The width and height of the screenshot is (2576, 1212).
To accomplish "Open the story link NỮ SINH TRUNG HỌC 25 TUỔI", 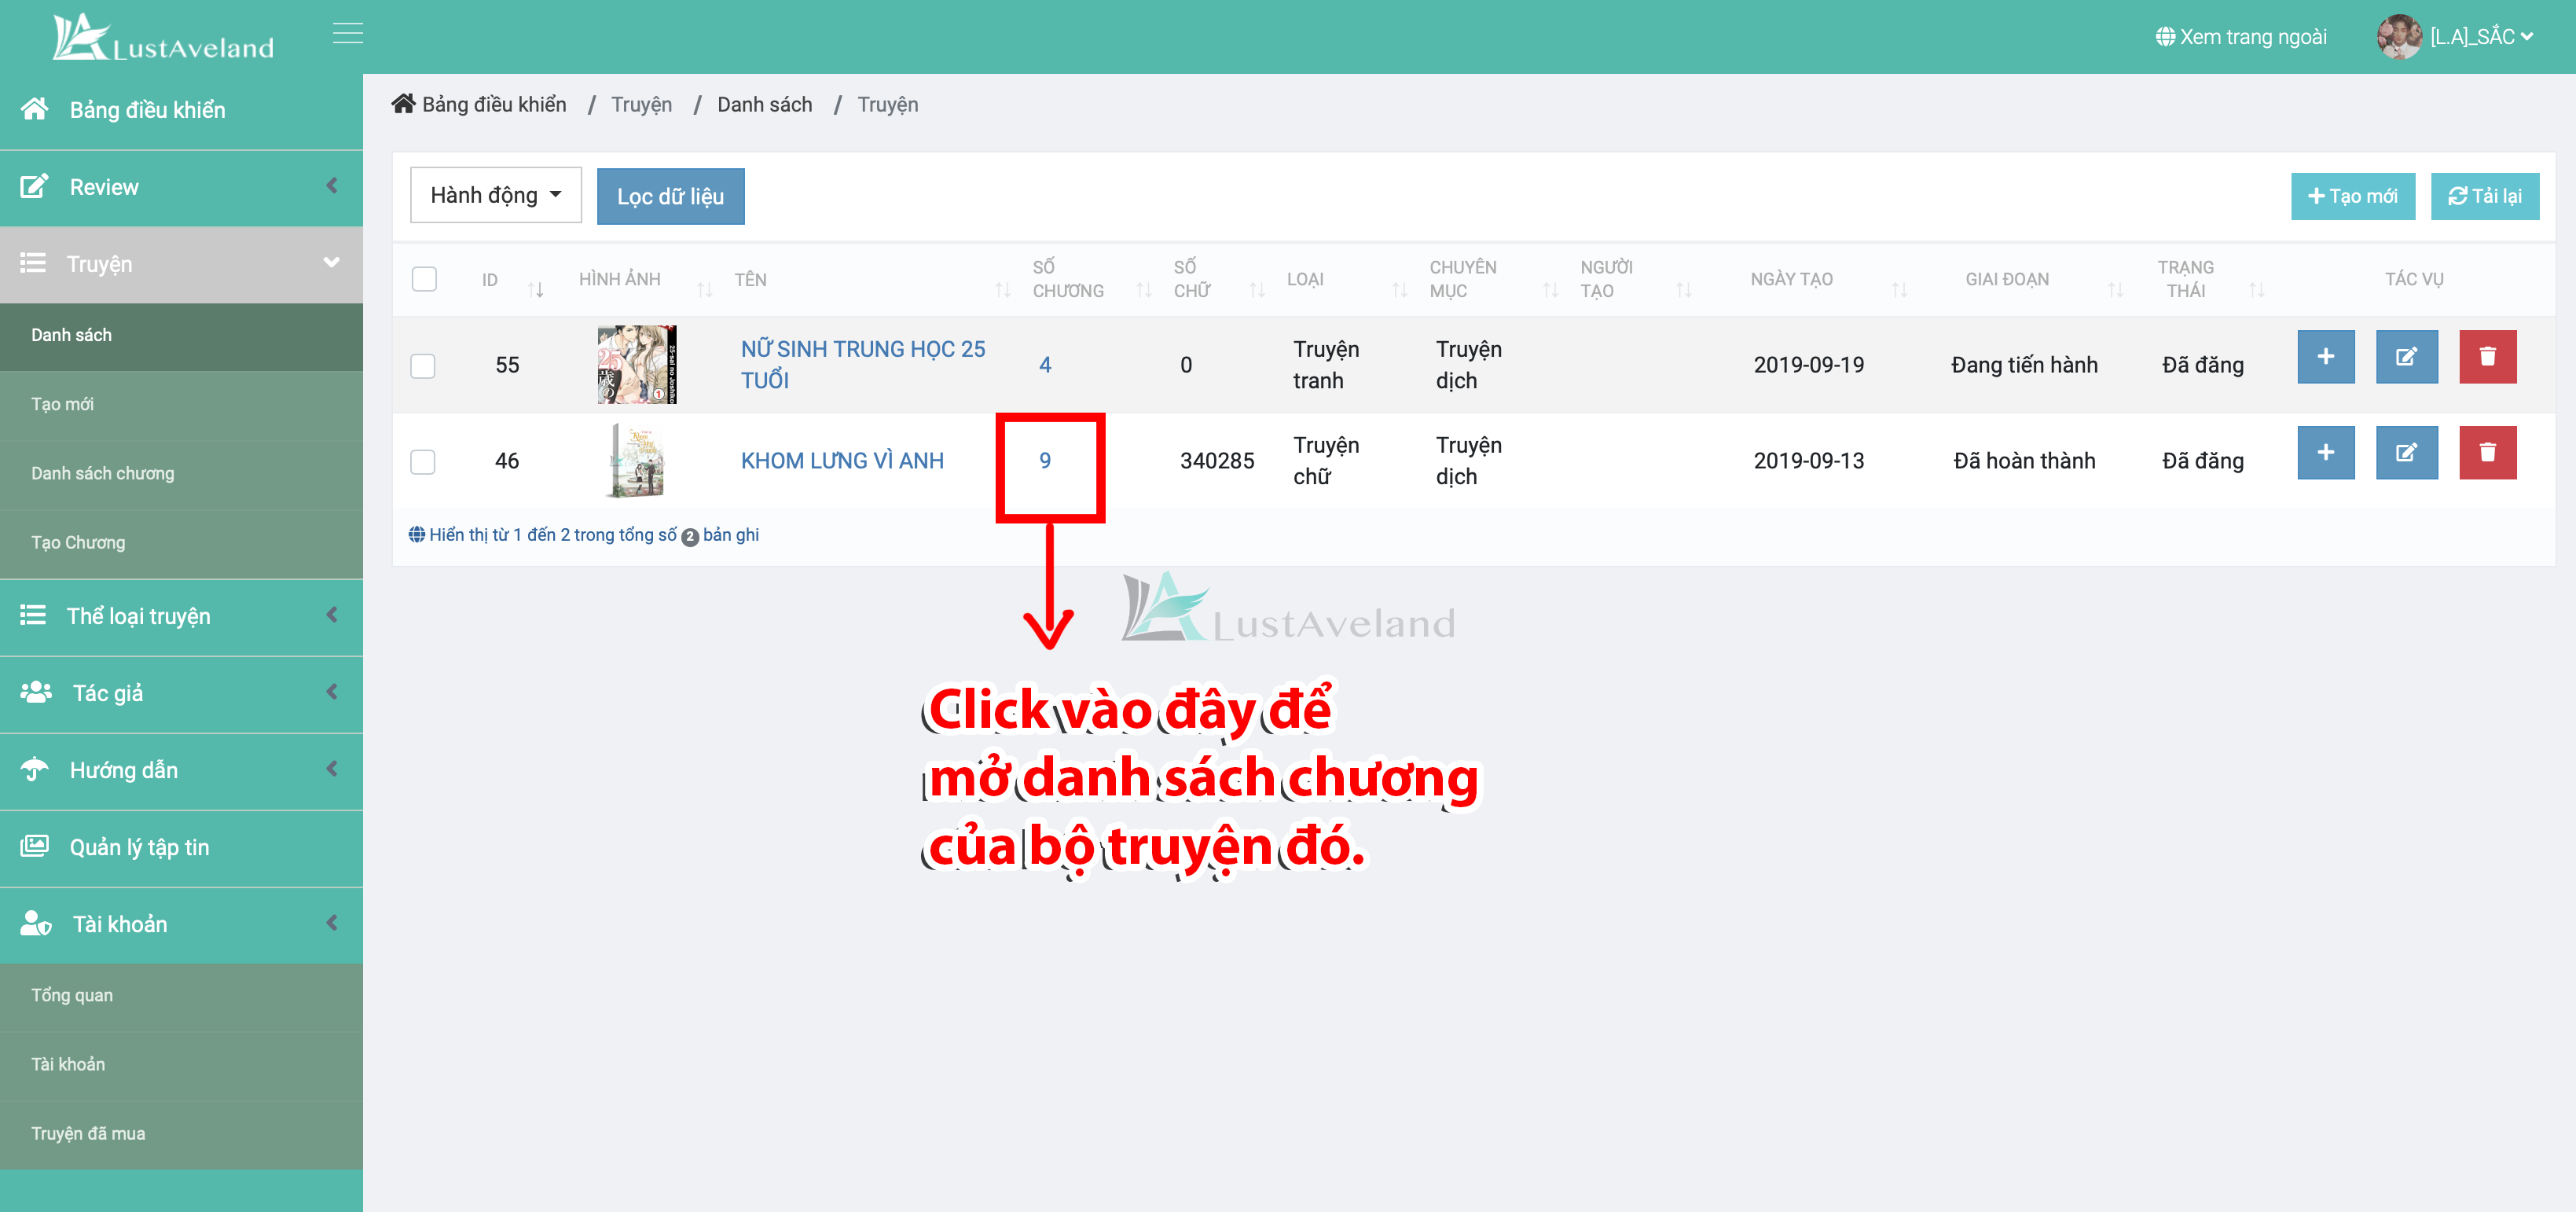I will [x=862, y=364].
